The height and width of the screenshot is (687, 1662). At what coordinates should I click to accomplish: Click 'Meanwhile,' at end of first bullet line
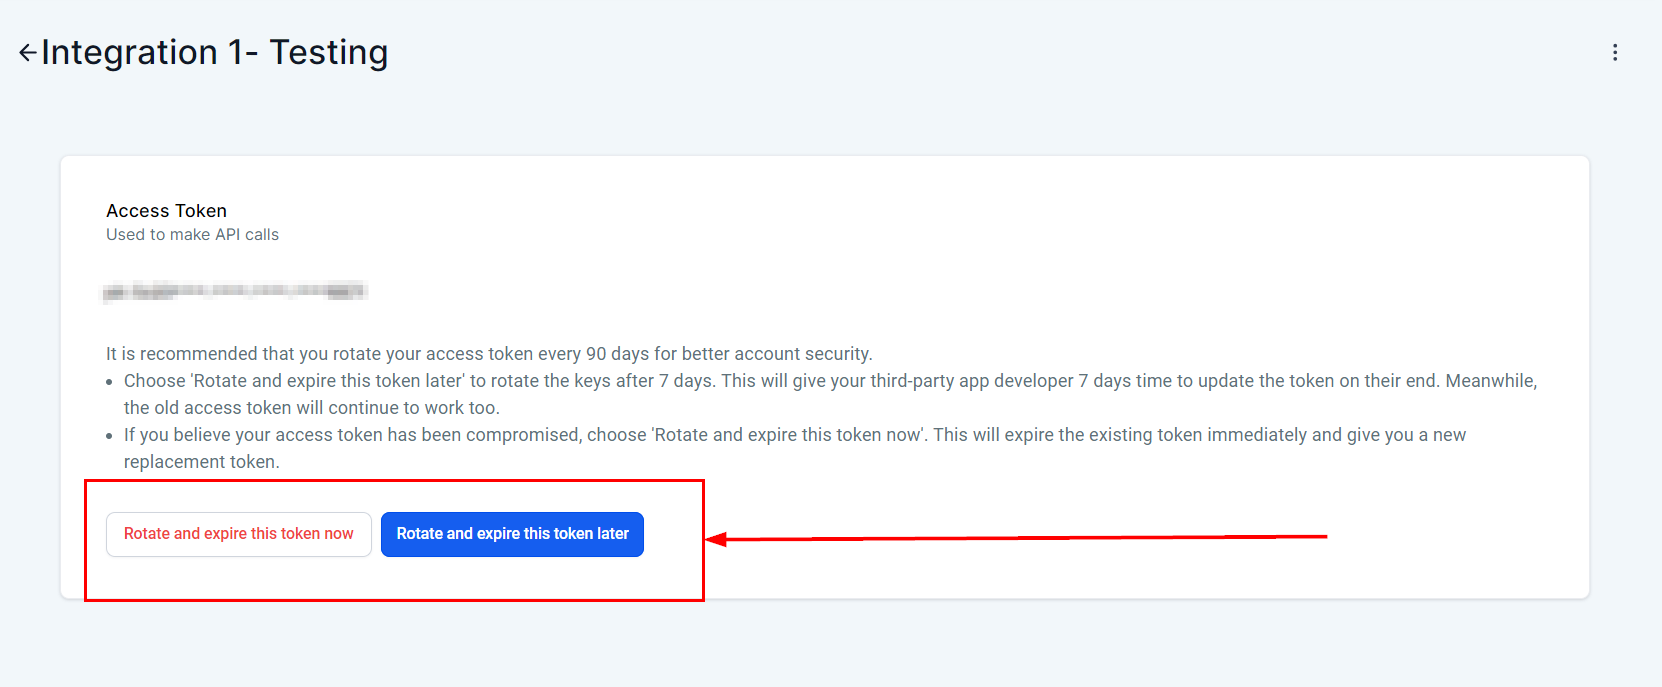click(1490, 381)
